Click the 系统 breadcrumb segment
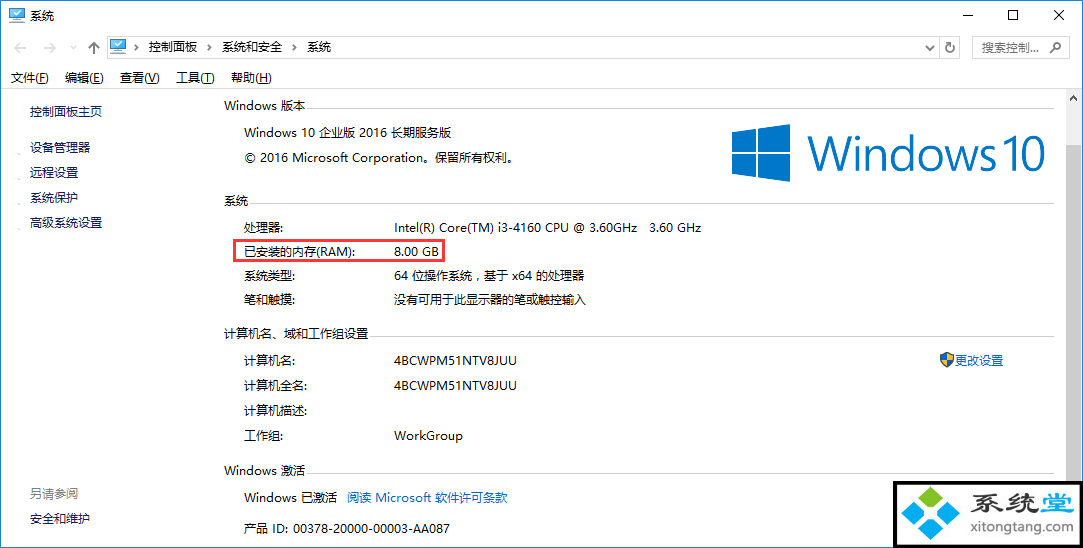 click(319, 47)
